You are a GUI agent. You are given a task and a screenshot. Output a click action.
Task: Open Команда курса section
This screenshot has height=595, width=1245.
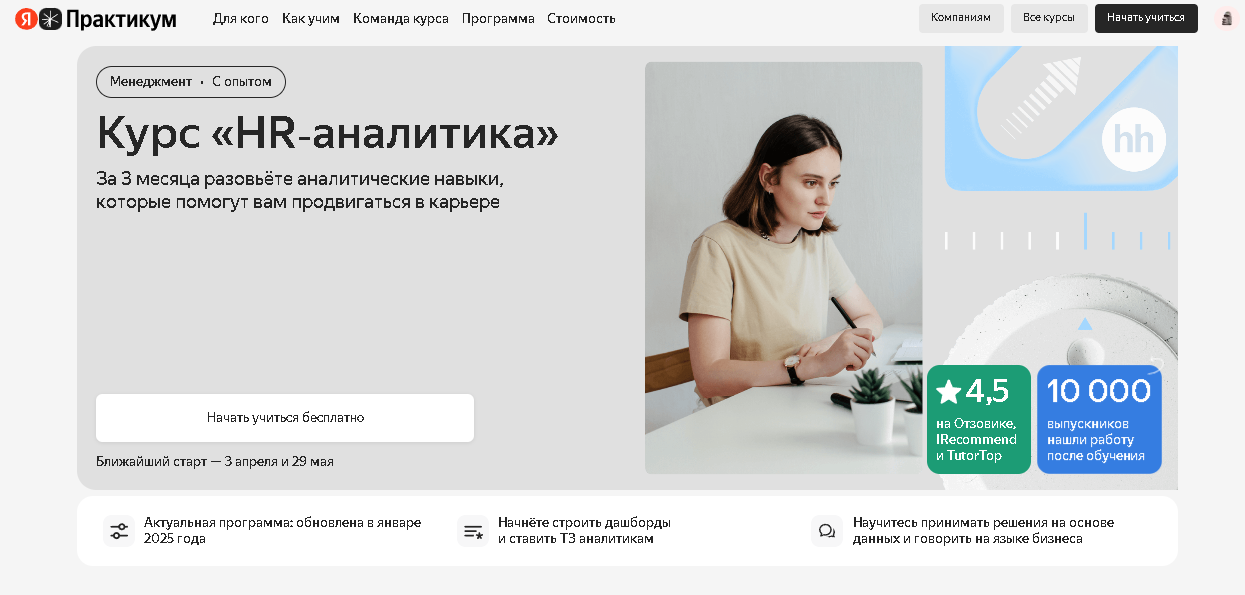coord(401,18)
